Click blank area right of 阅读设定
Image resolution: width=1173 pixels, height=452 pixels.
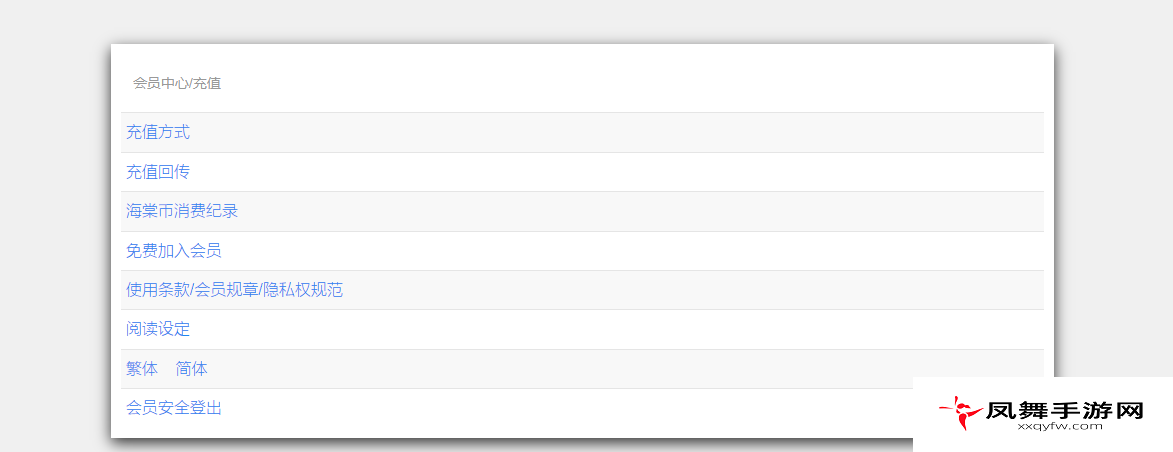(598, 329)
